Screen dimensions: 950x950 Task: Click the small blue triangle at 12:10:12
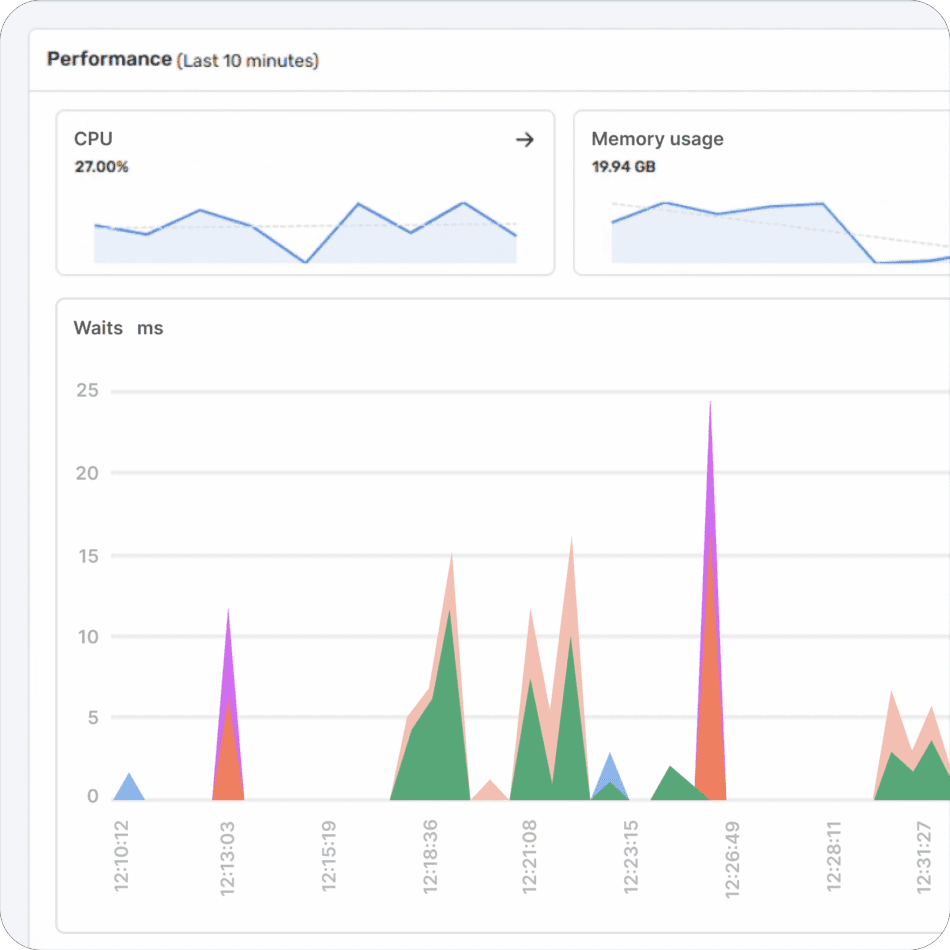(128, 789)
